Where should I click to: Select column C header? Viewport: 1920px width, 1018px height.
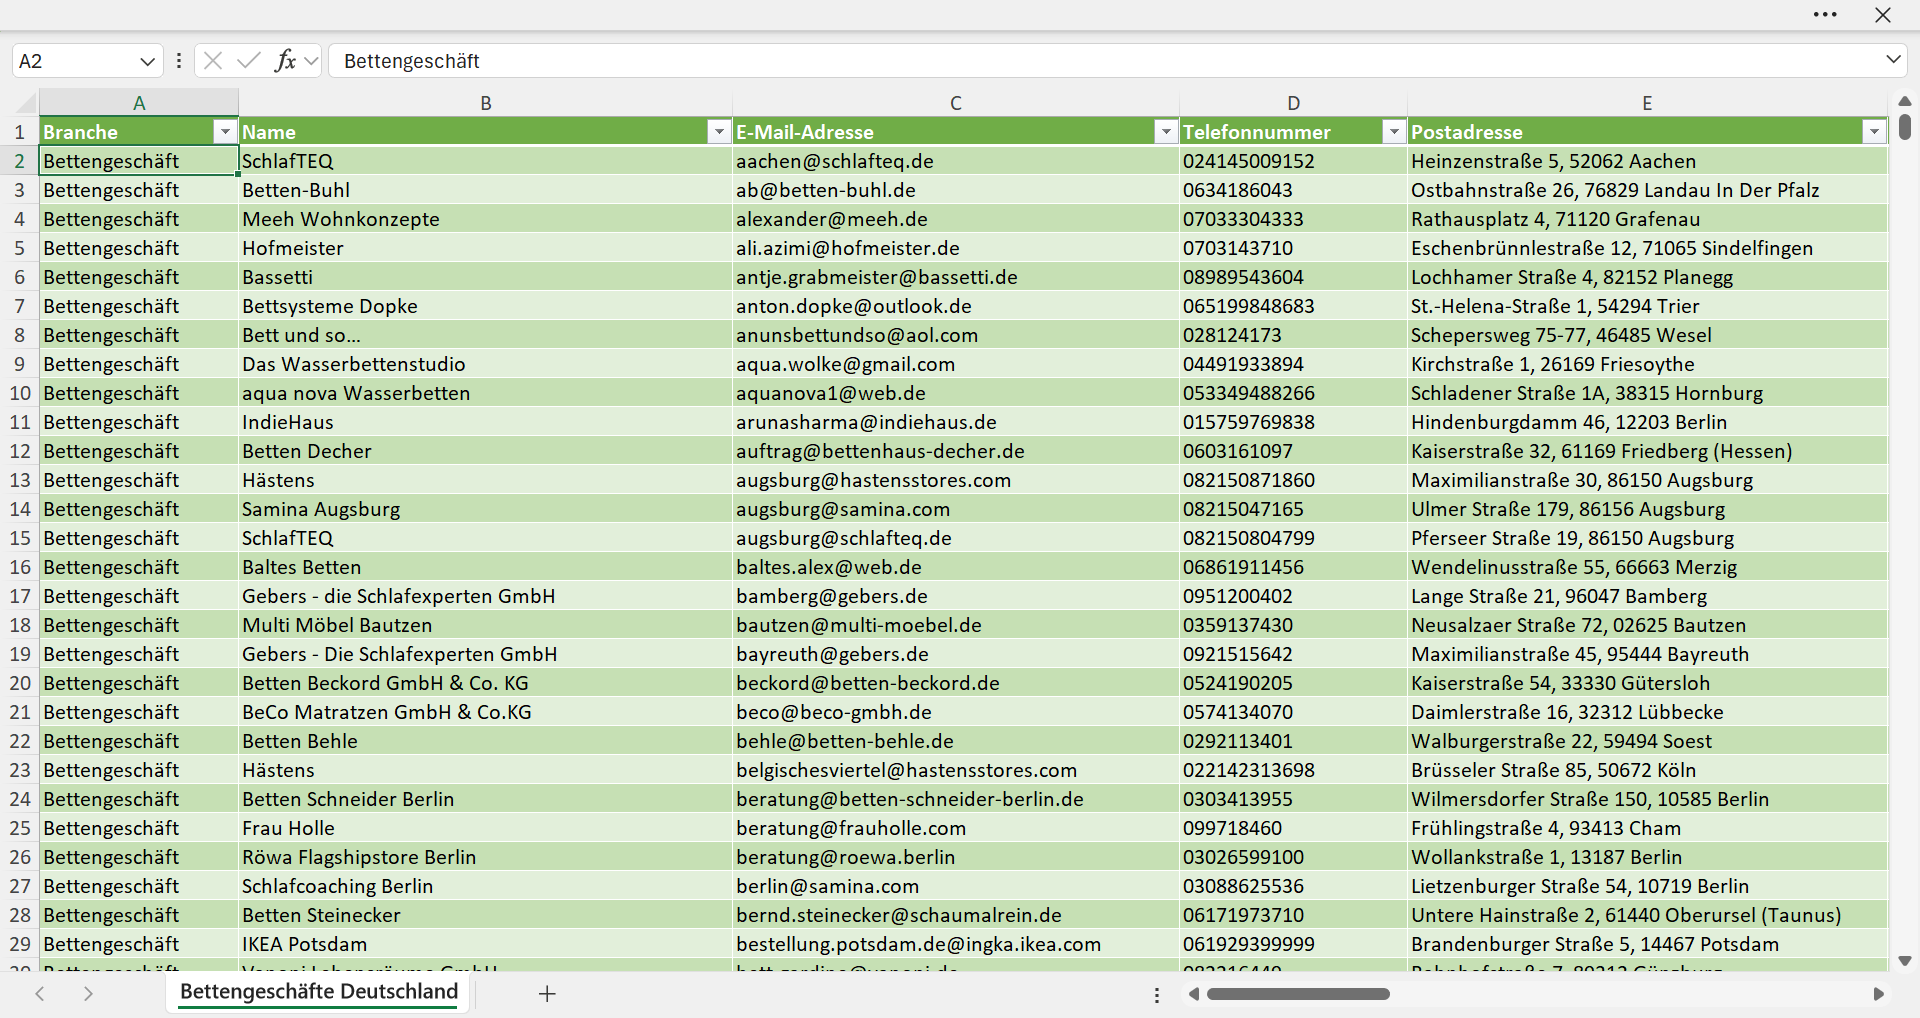click(956, 103)
